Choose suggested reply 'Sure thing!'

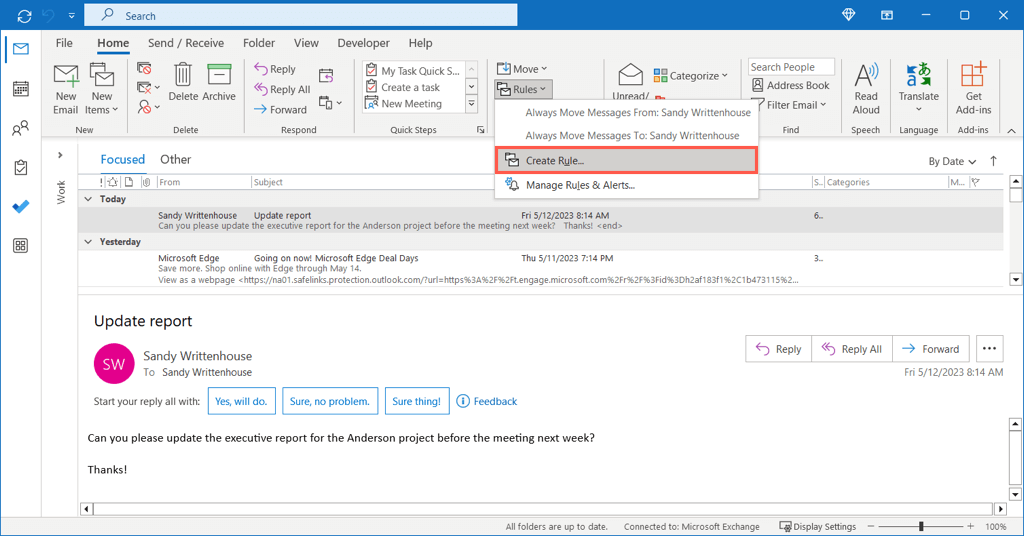[417, 401]
